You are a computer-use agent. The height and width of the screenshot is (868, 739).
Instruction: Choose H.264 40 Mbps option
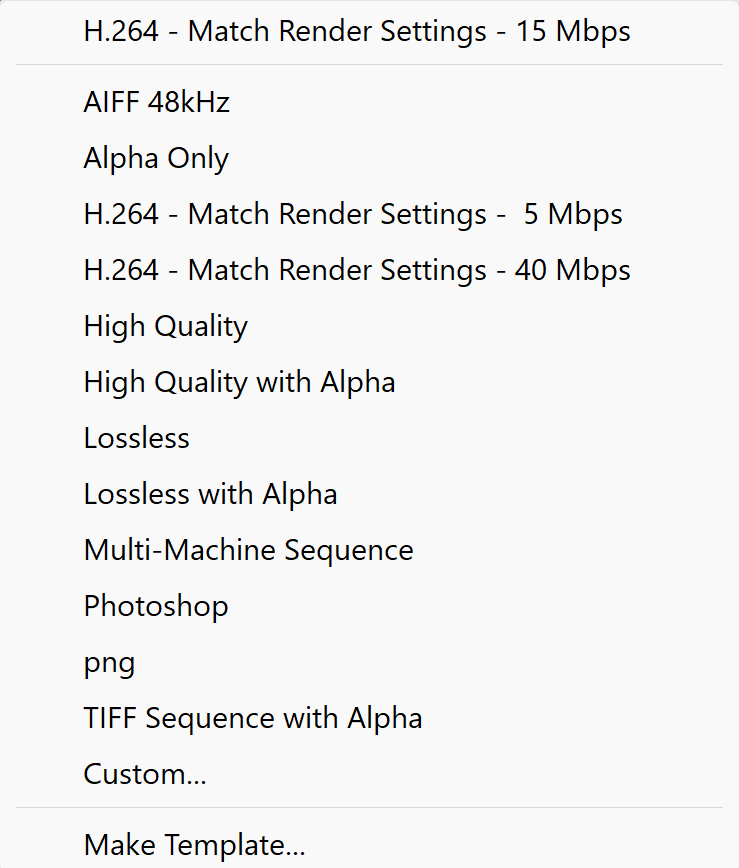coord(356,269)
